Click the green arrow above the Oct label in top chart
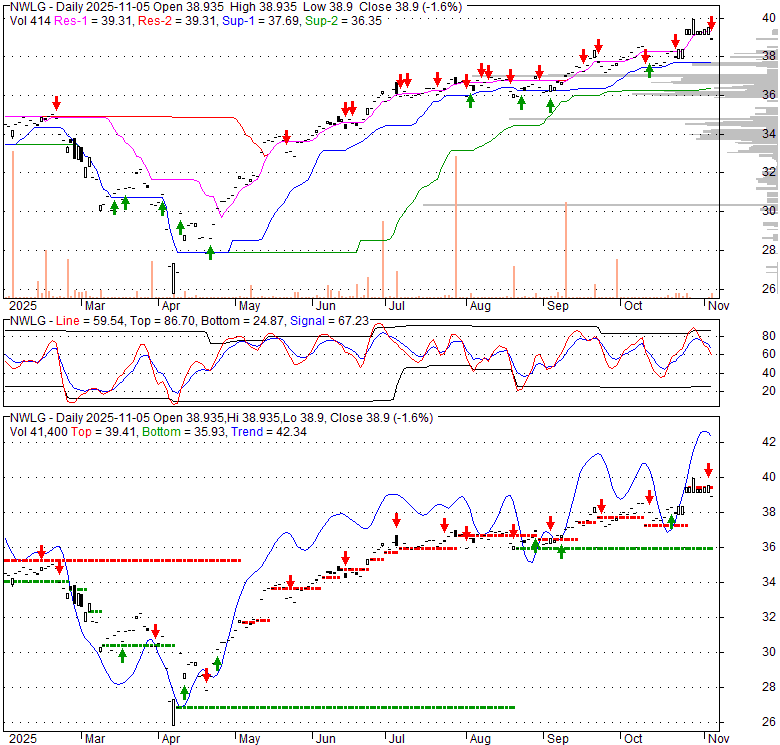This screenshot has width=780, height=745. click(650, 70)
